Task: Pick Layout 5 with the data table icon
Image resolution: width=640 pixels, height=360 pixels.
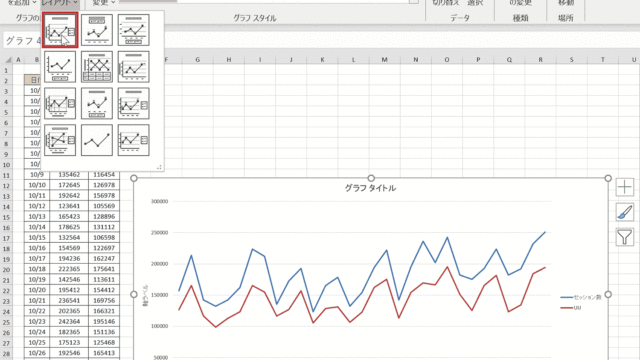Action: (x=97, y=67)
